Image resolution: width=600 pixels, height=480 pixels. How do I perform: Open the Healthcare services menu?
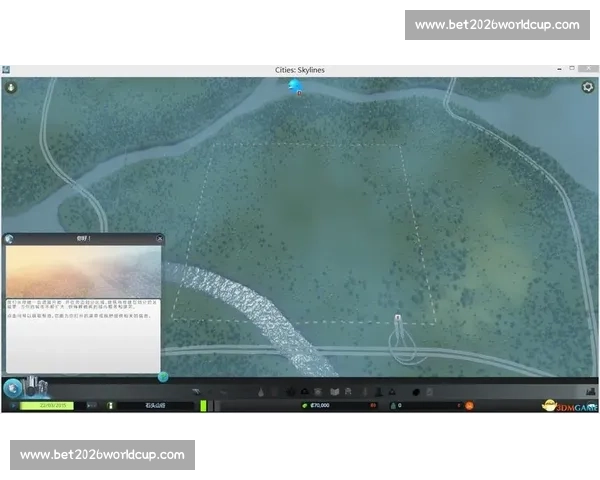[290, 392]
